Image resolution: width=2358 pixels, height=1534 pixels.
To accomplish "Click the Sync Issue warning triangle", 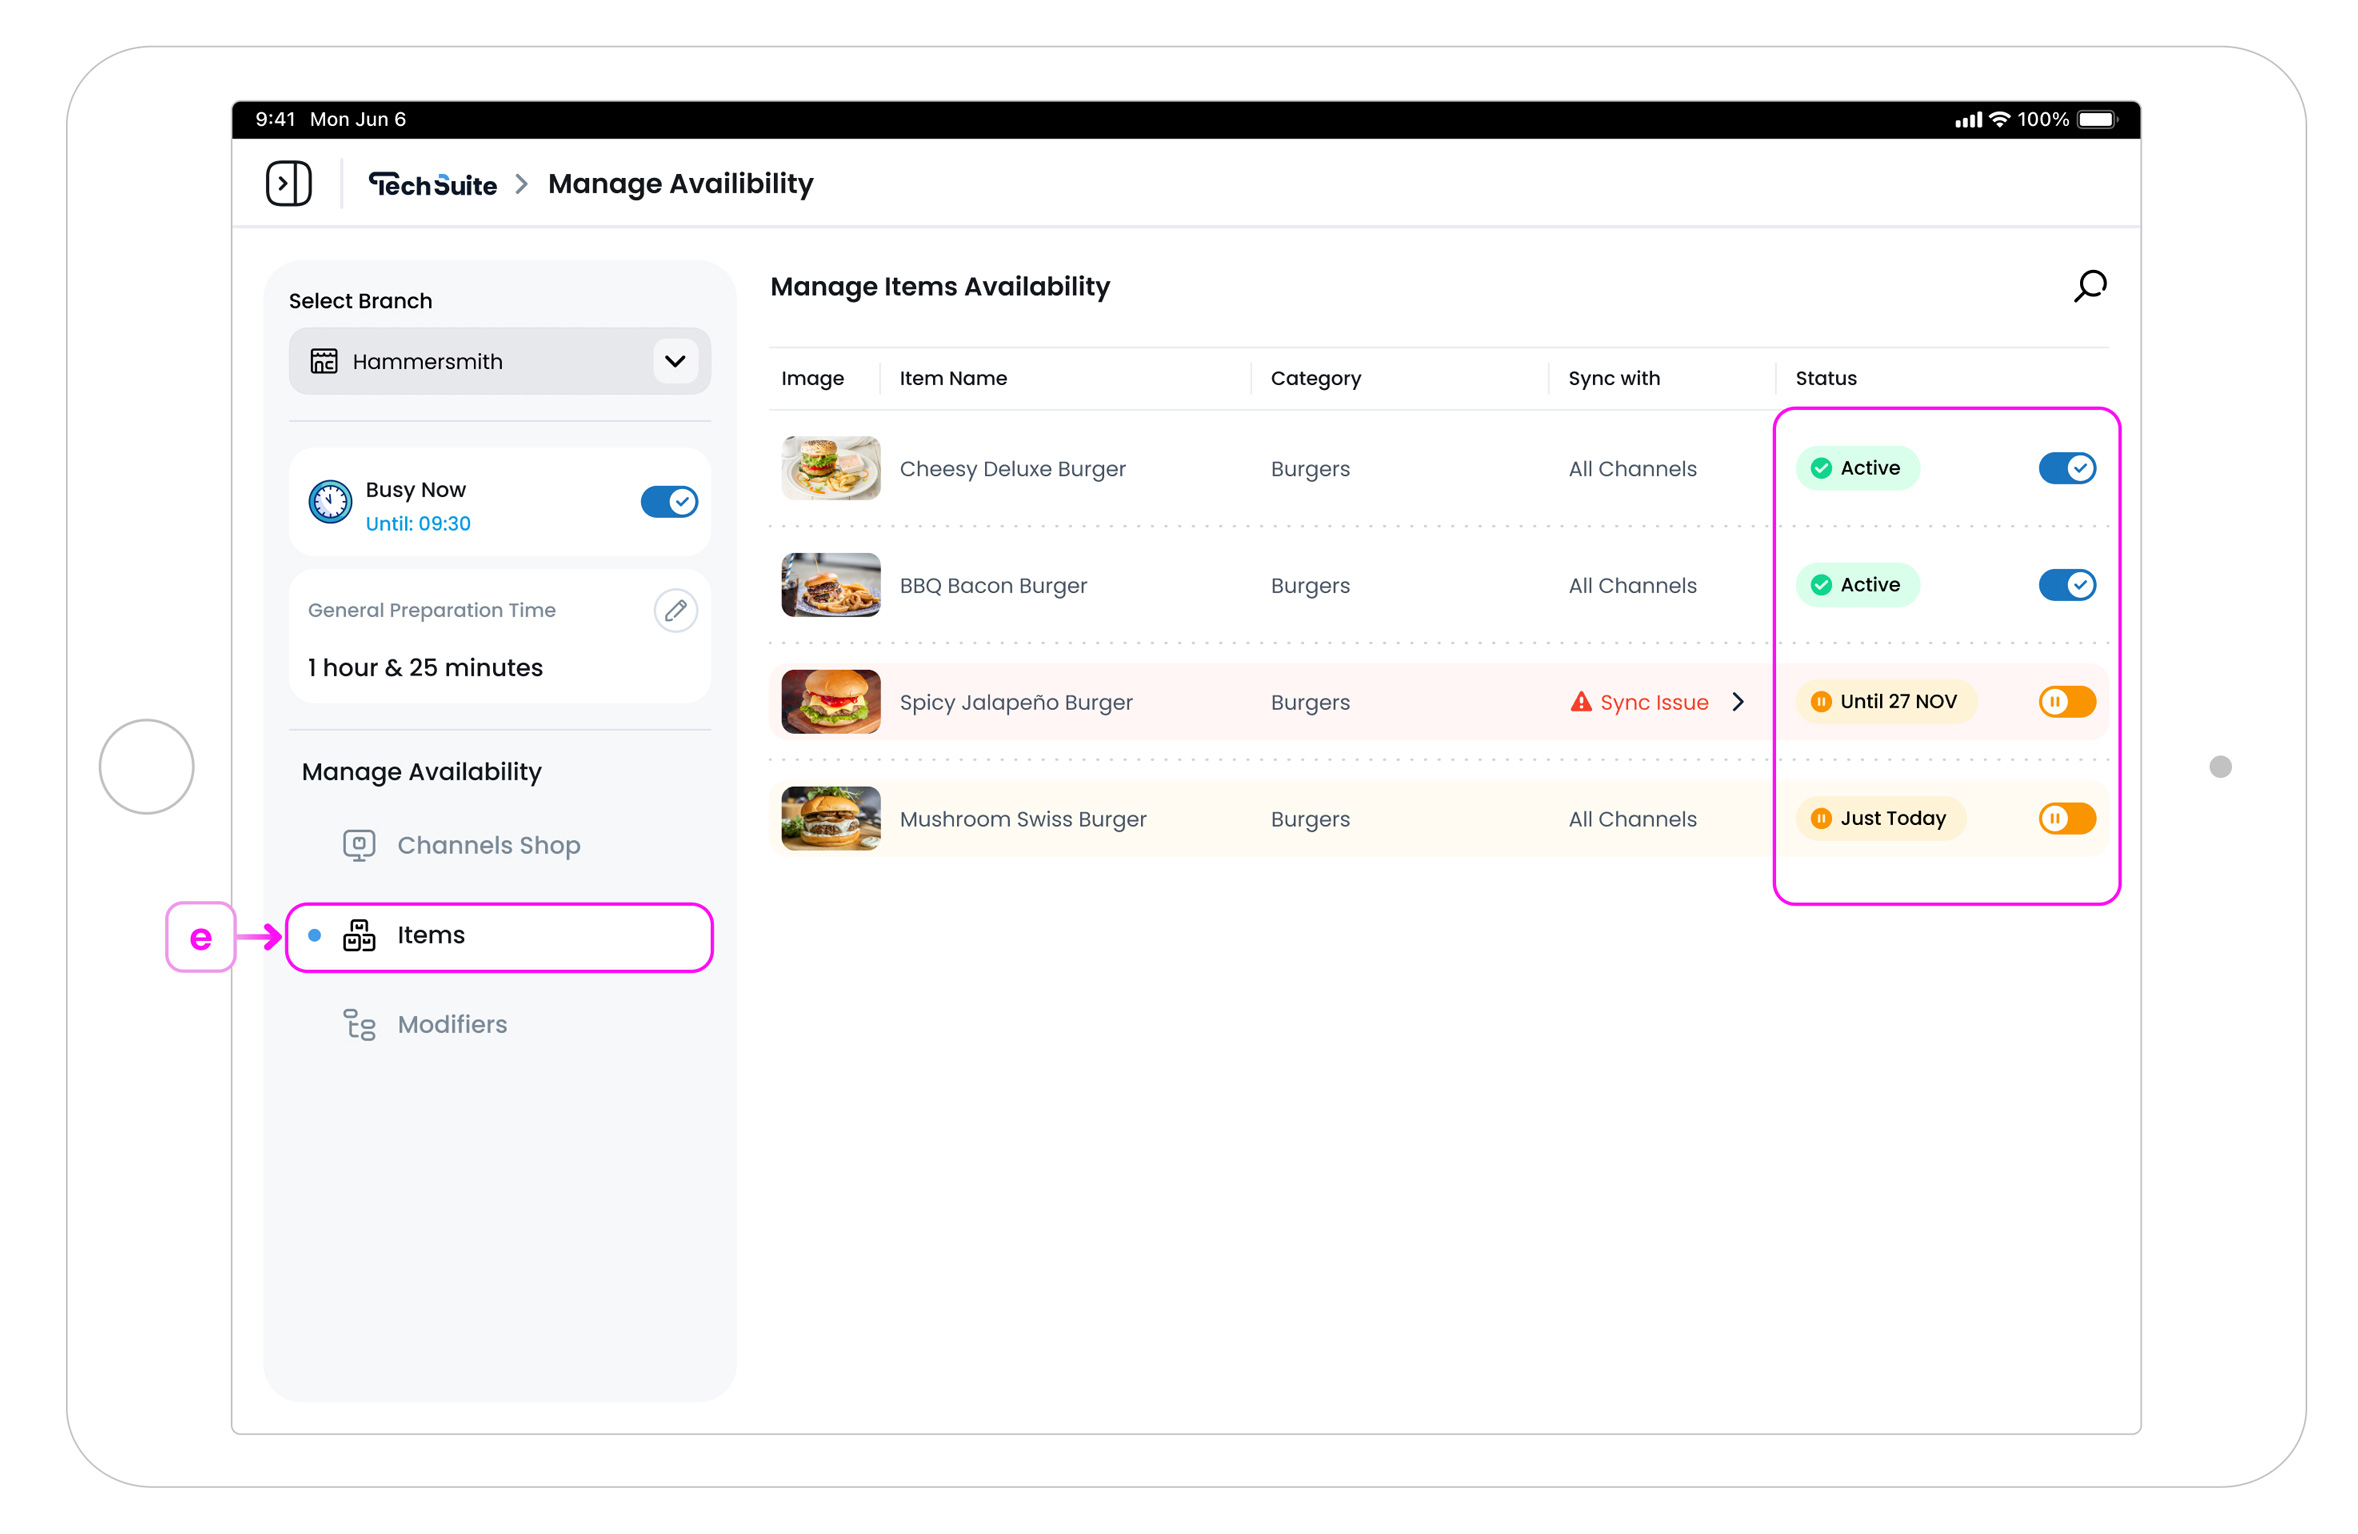I will tap(1580, 702).
